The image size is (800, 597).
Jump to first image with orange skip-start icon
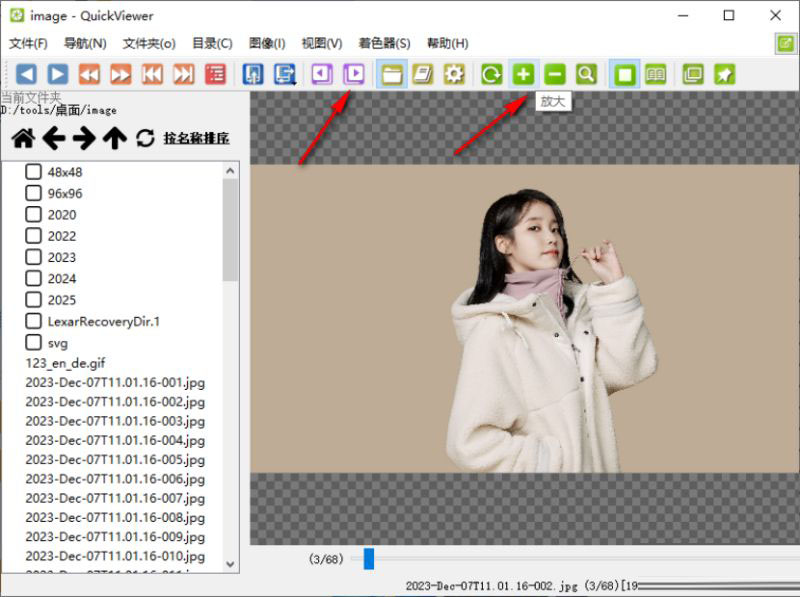click(x=152, y=74)
